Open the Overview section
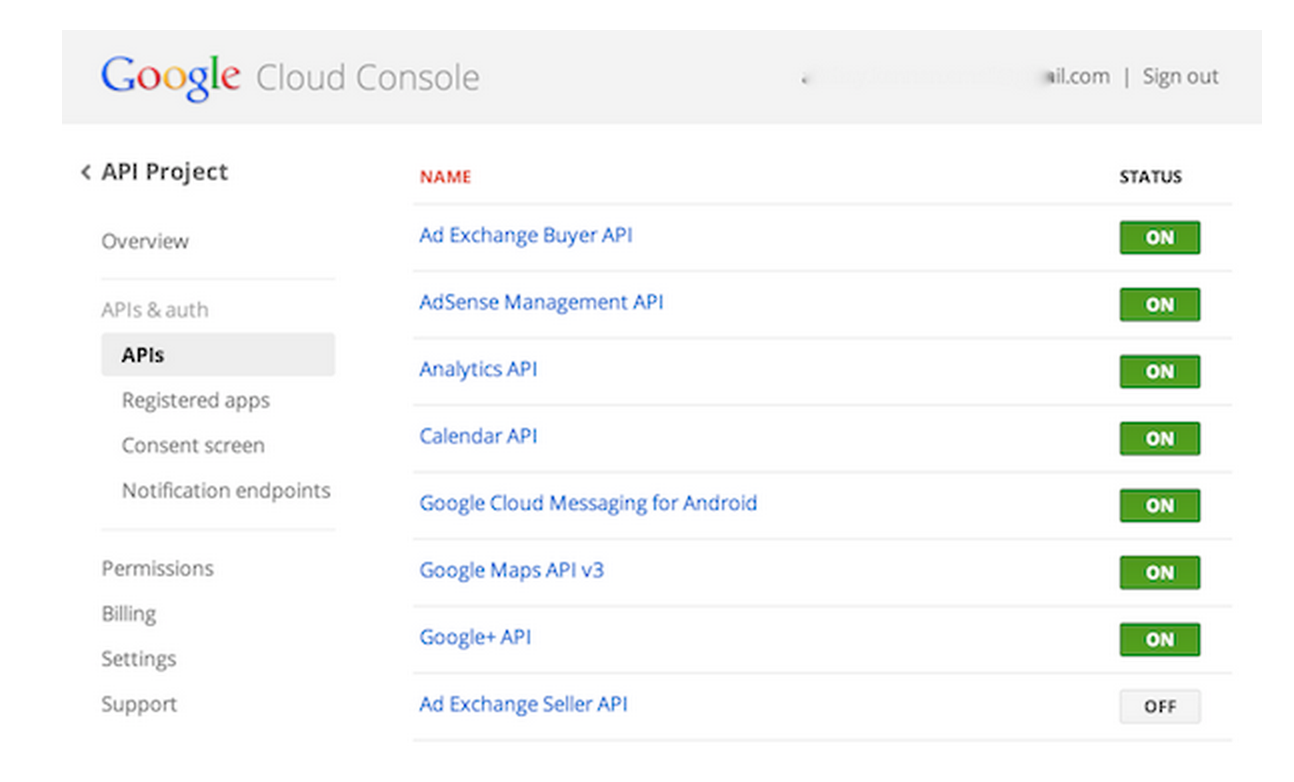 [x=145, y=241]
